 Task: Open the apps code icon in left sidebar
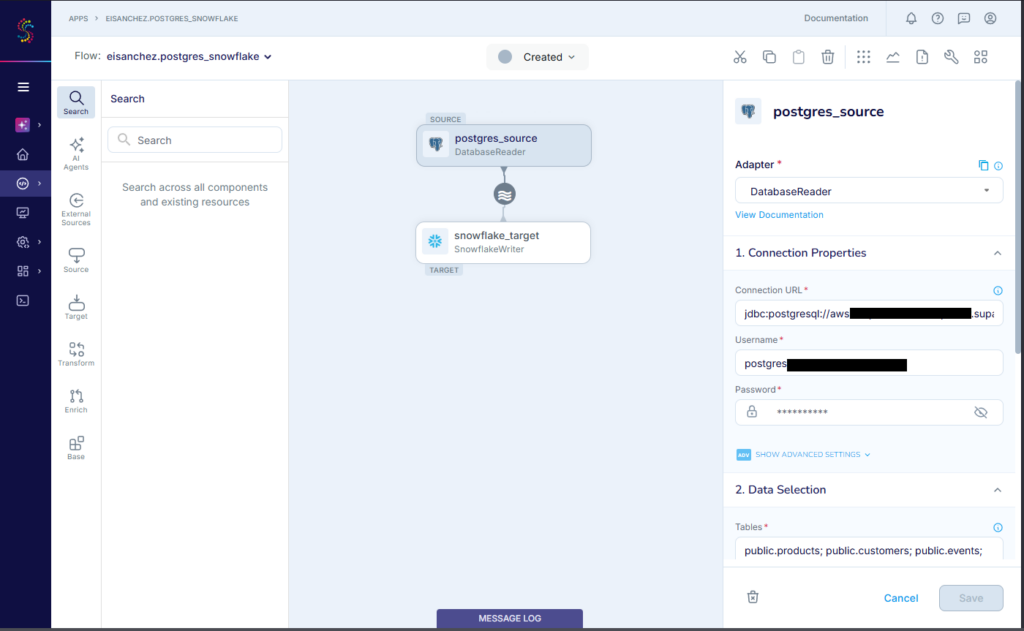23,184
